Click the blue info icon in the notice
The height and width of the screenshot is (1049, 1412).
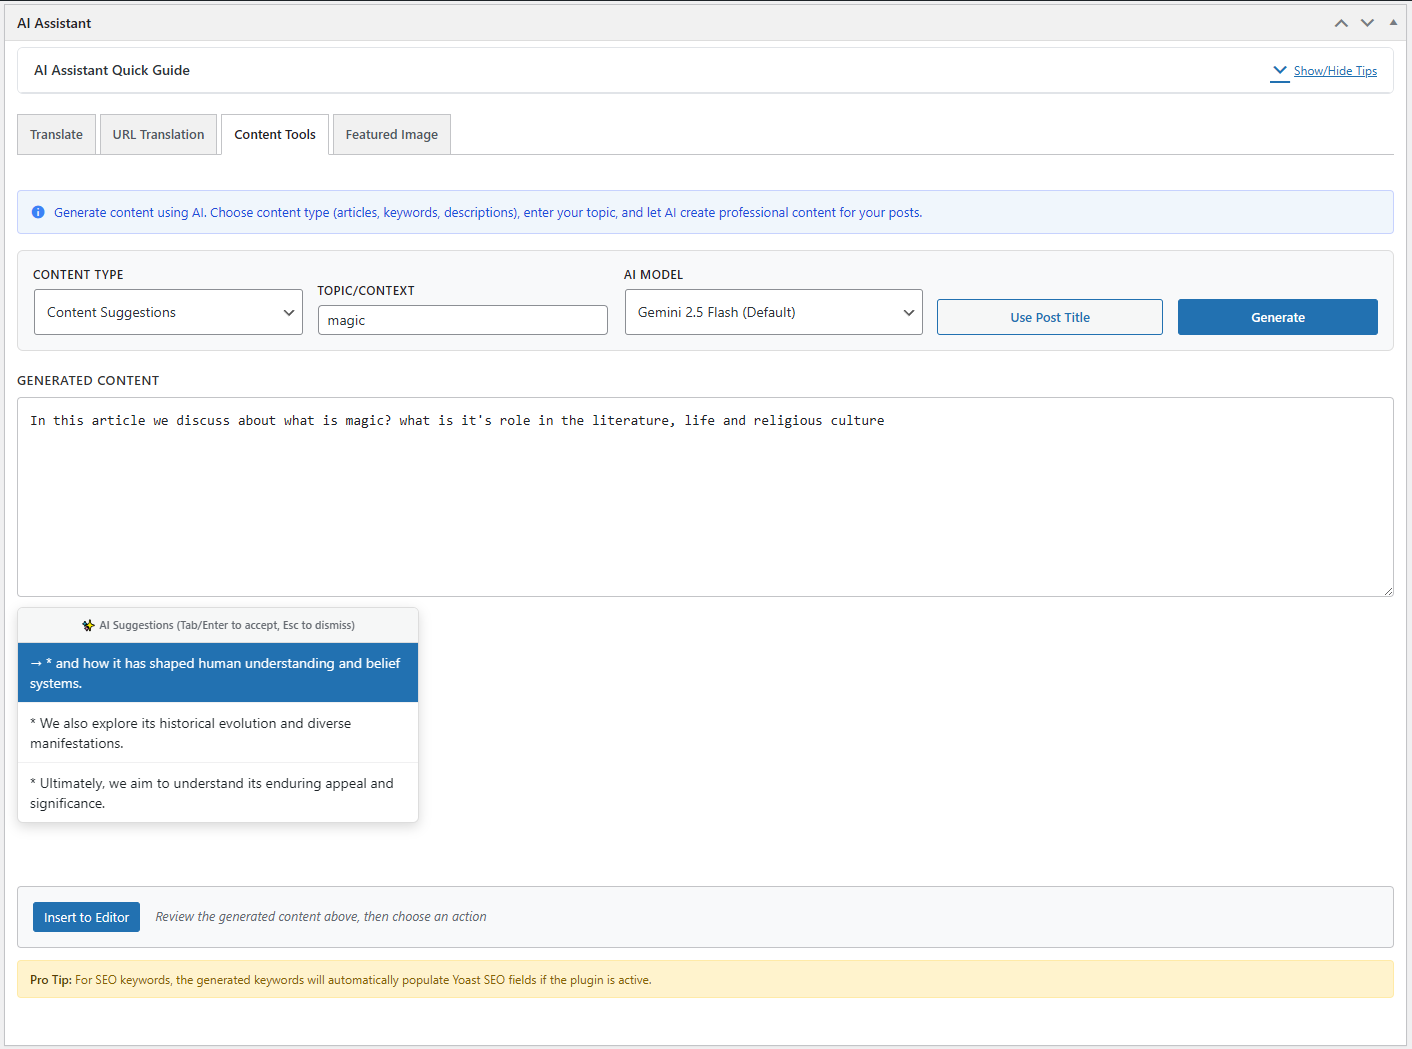[x=38, y=212]
